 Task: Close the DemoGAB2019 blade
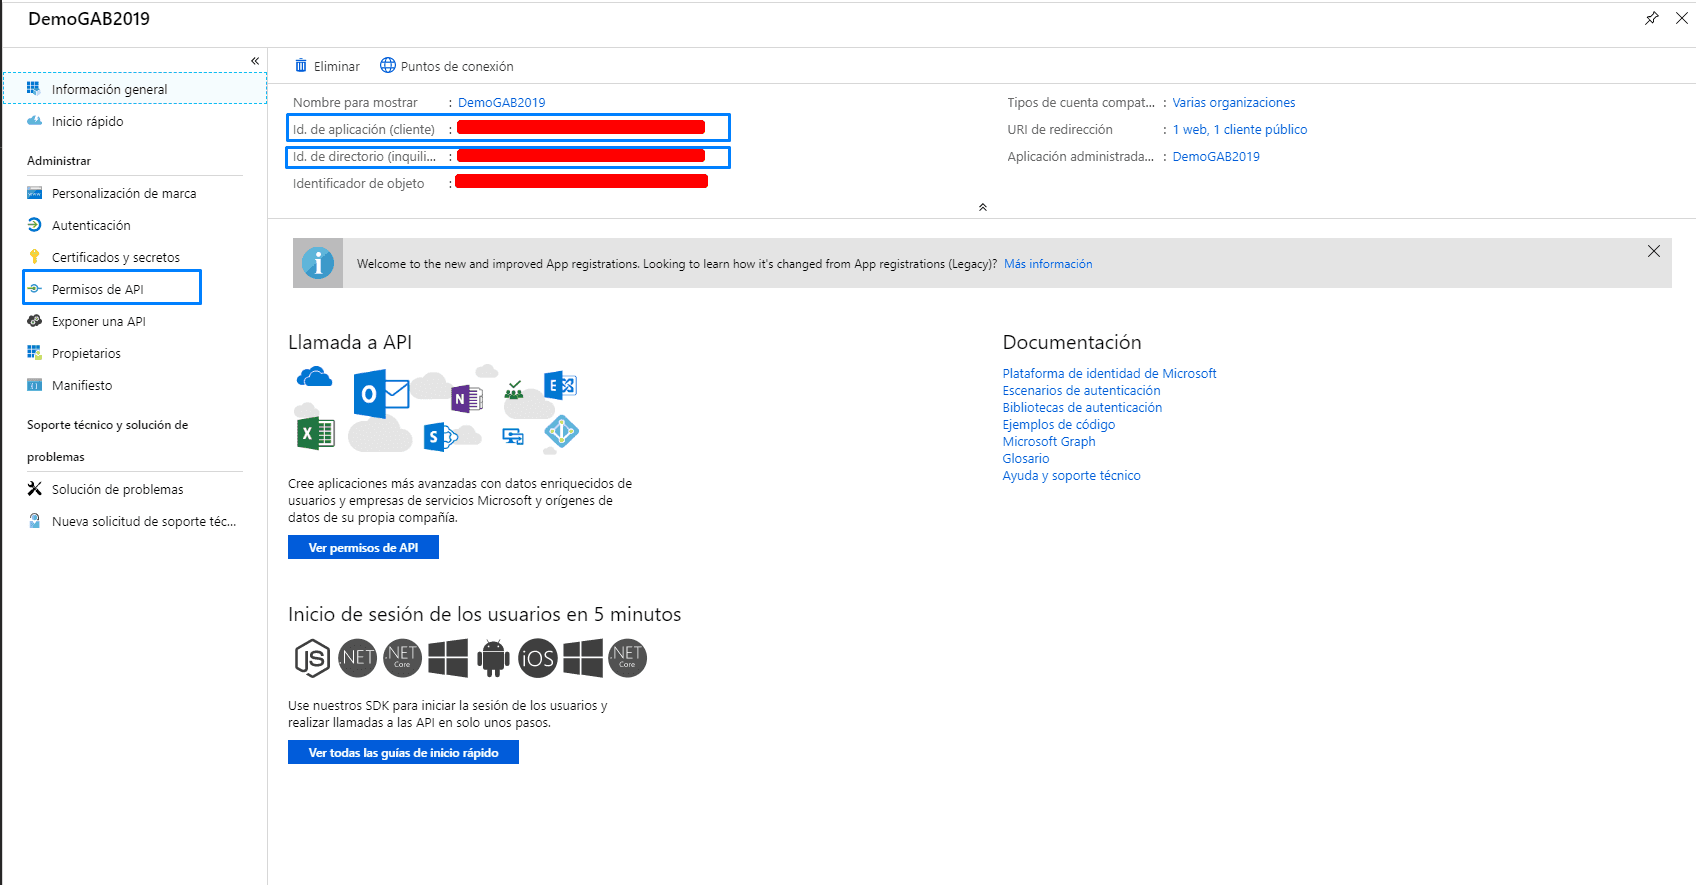(1682, 18)
